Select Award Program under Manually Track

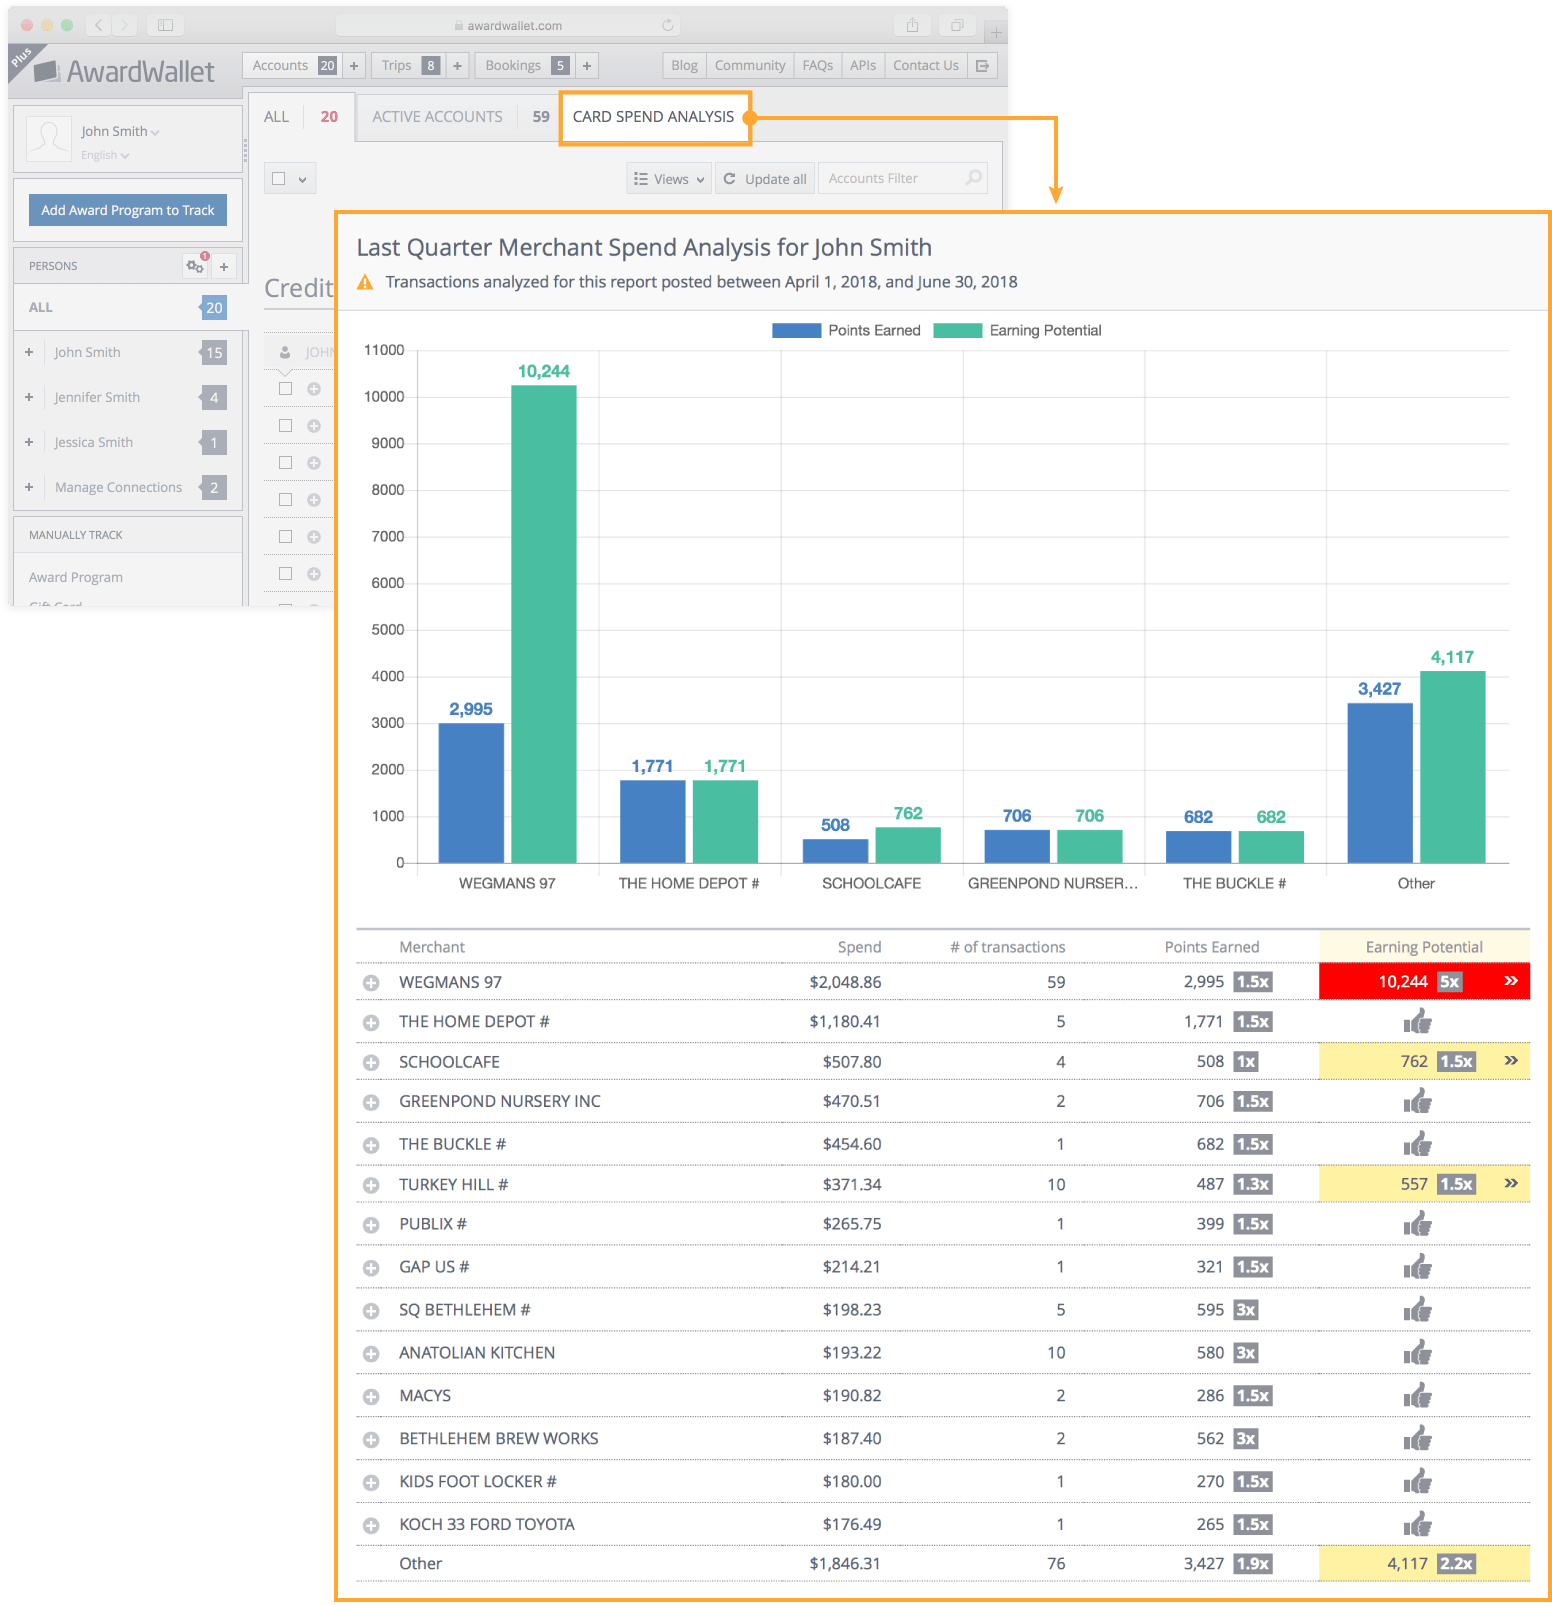click(x=76, y=578)
